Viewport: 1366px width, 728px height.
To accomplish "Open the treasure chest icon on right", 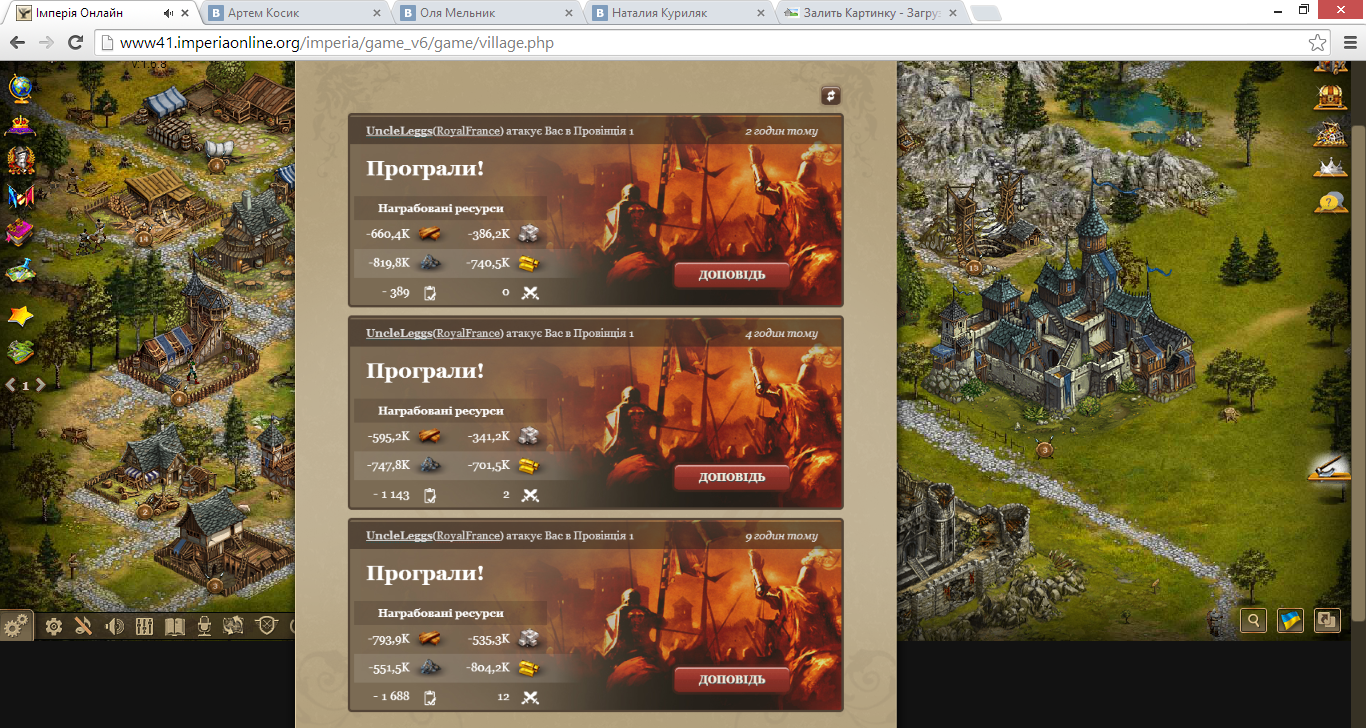I will (1329, 96).
